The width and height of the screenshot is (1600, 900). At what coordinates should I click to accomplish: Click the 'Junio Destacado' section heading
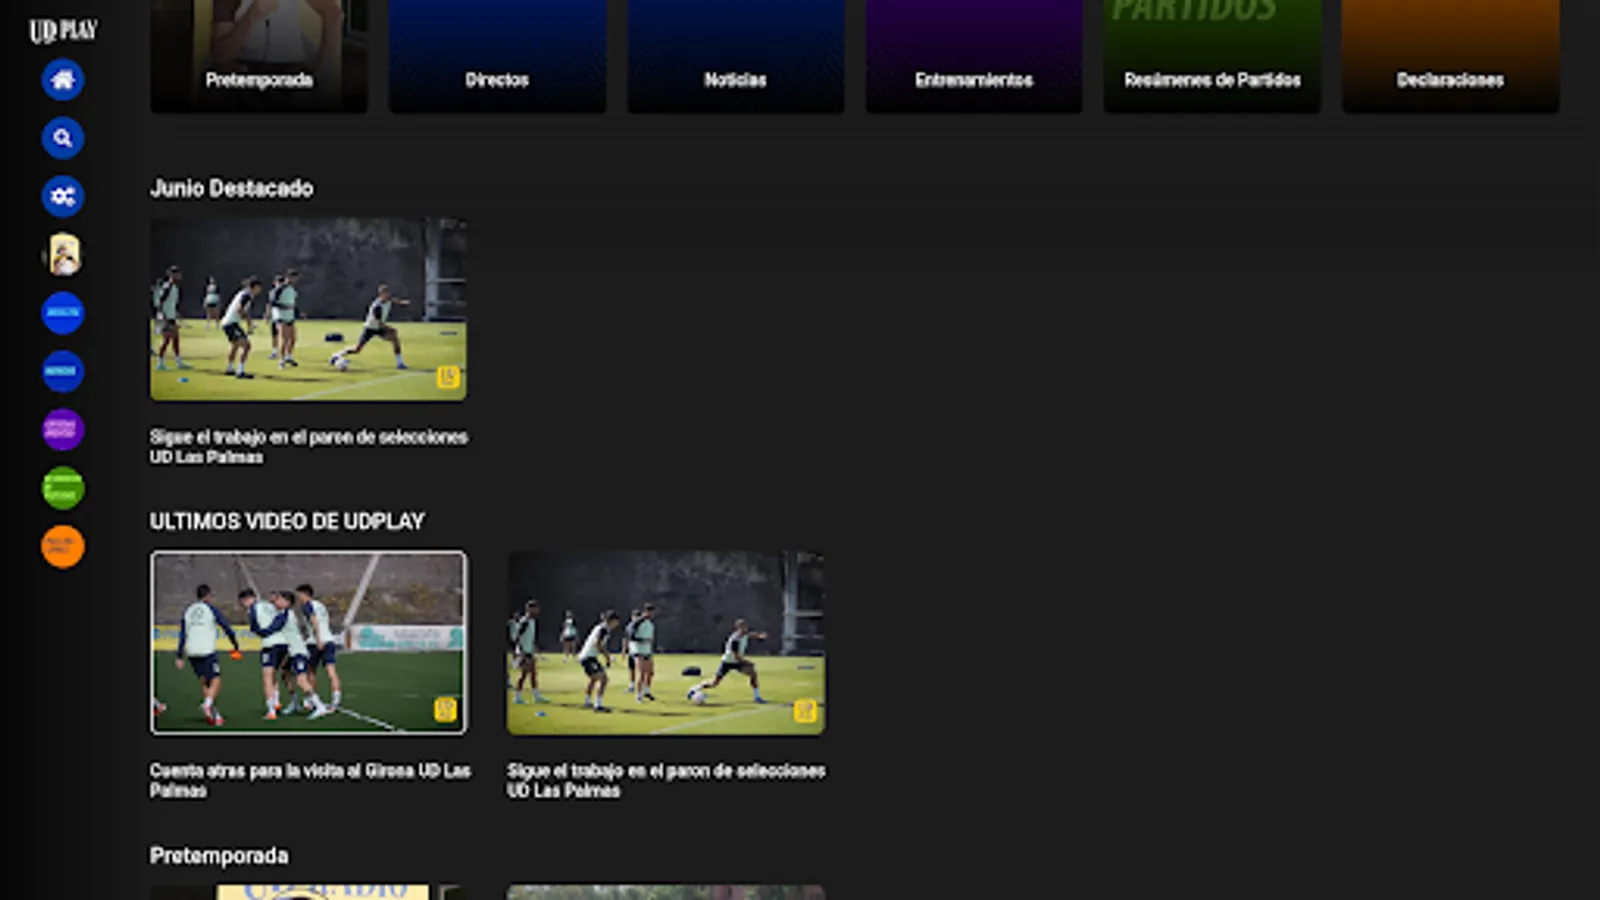tap(232, 188)
